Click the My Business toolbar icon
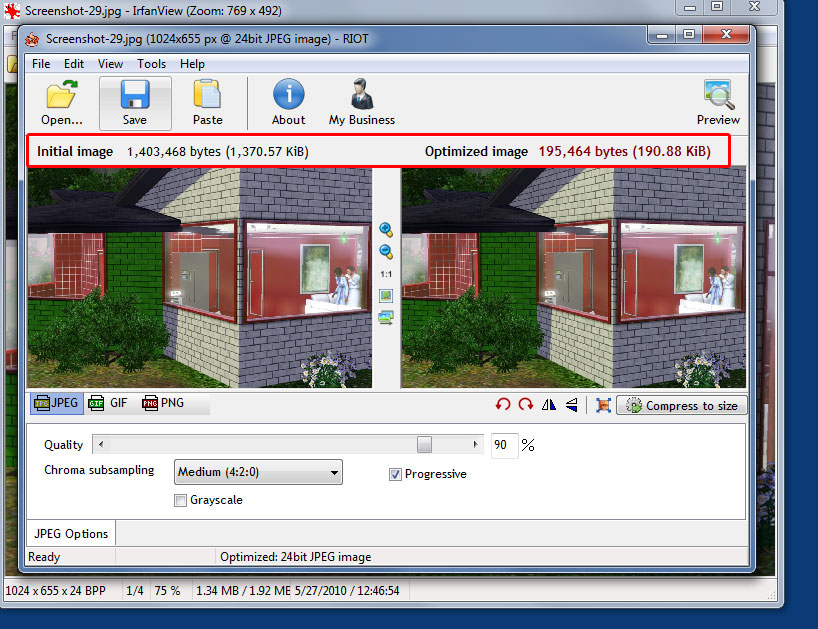This screenshot has width=818, height=629. tap(361, 103)
